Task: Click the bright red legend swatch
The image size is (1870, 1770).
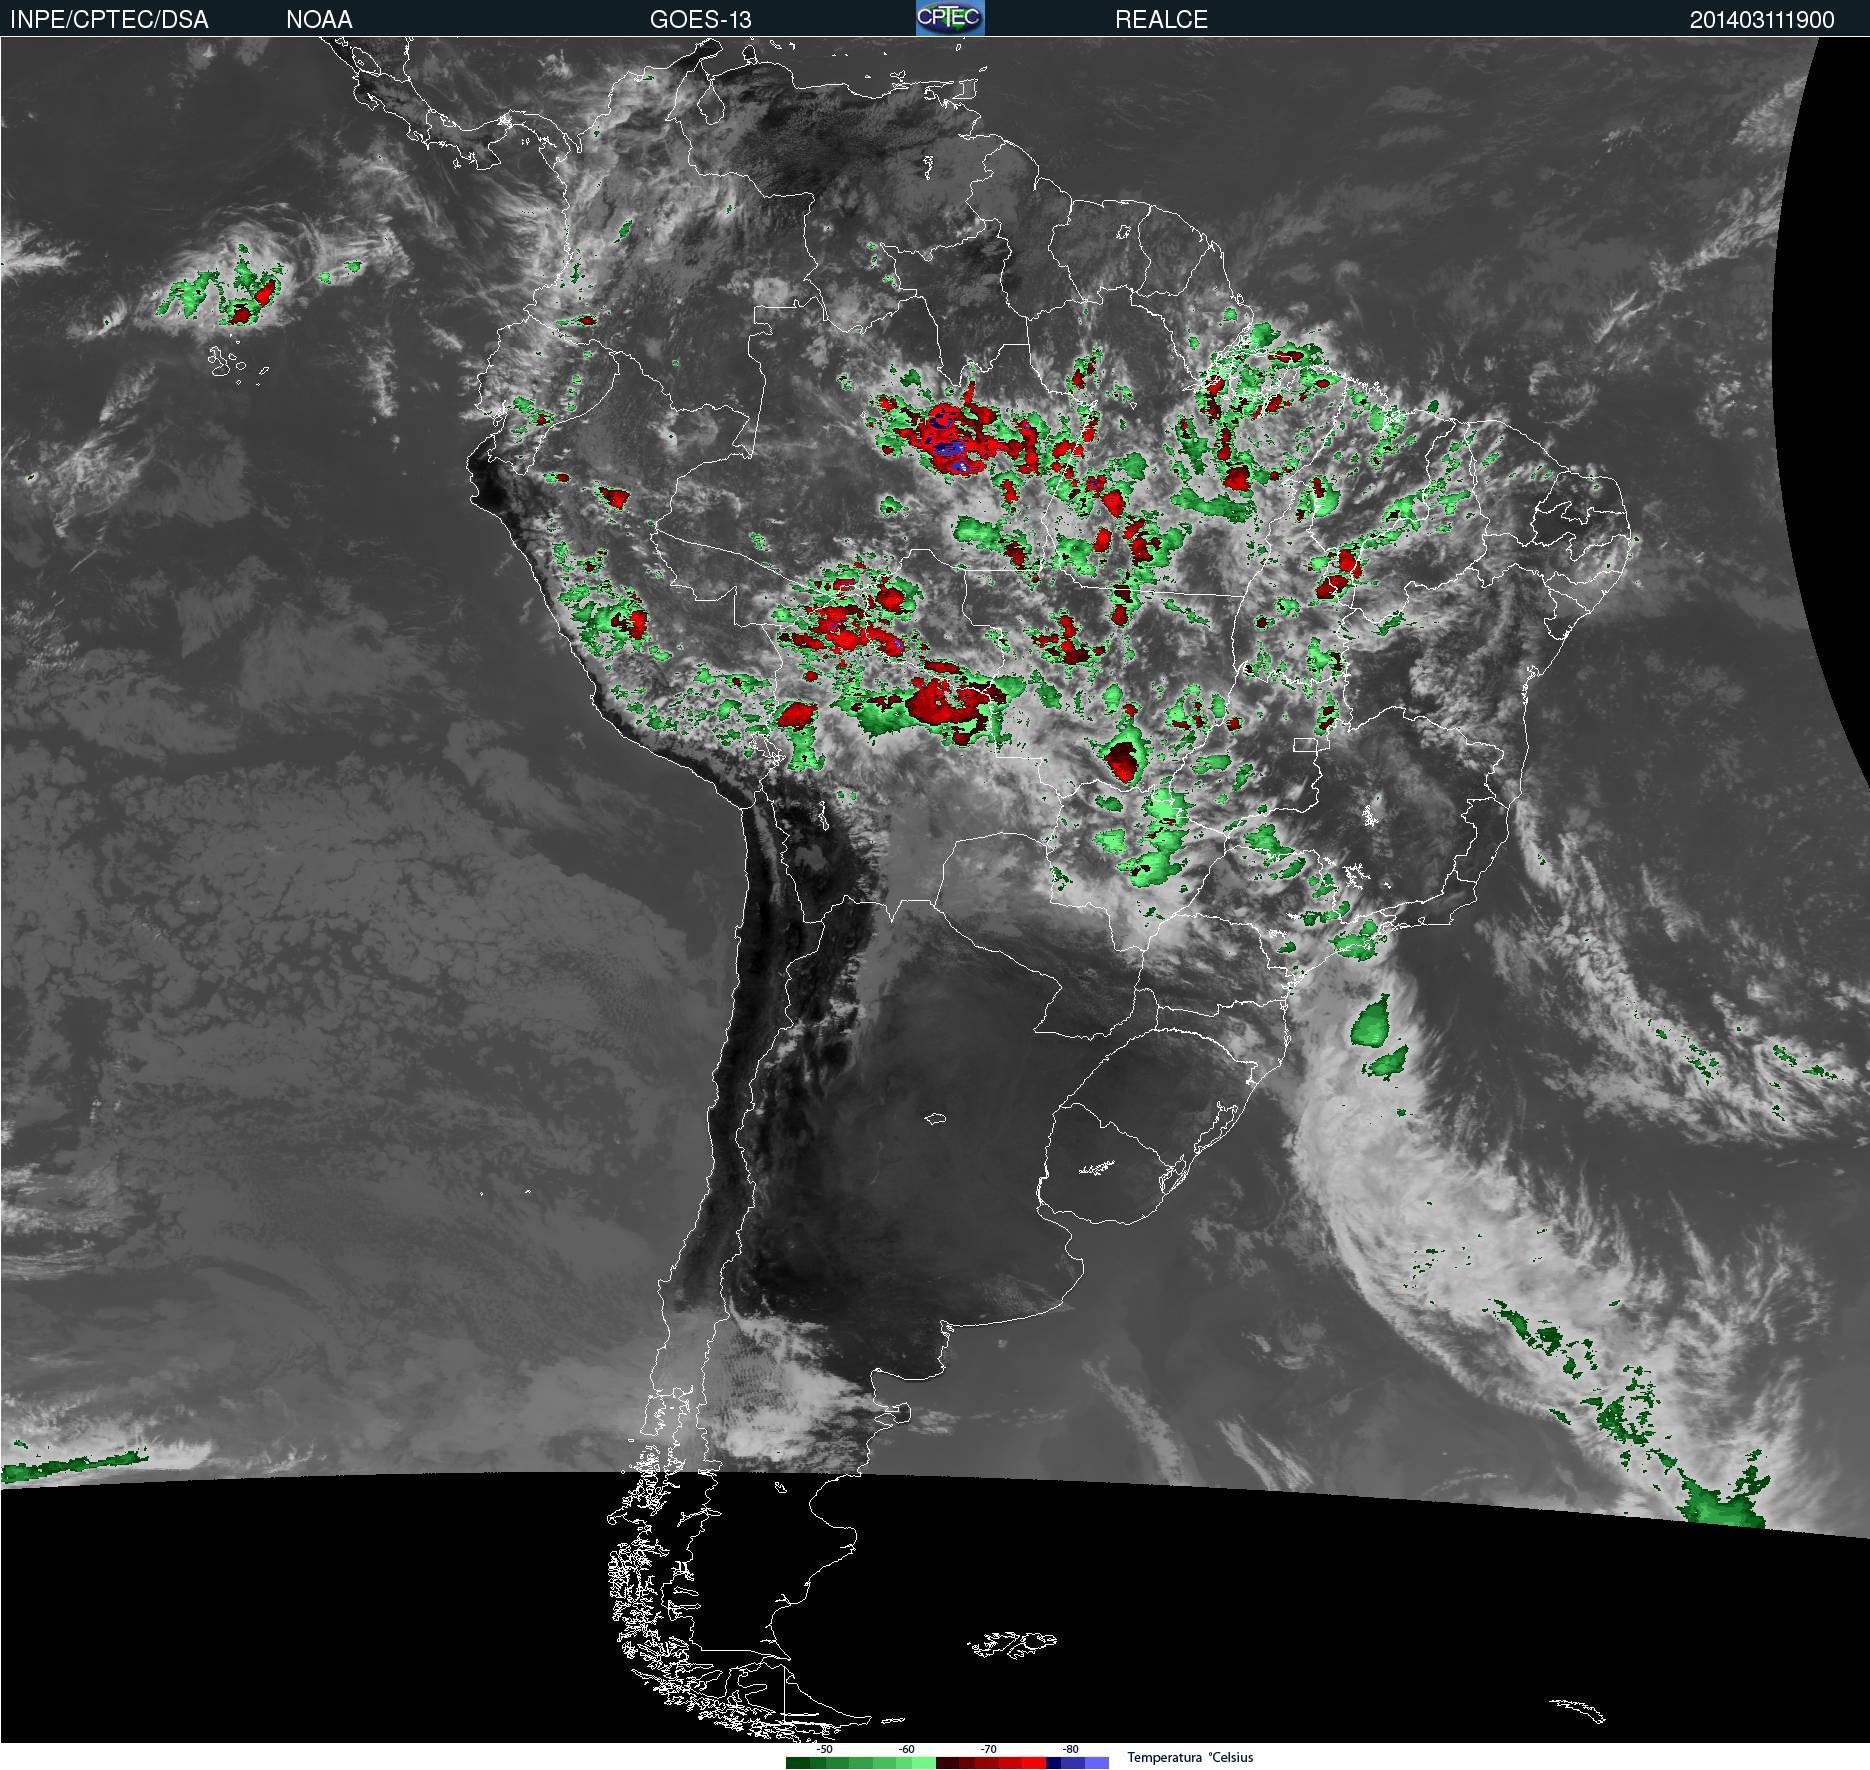Action: click(1034, 1763)
